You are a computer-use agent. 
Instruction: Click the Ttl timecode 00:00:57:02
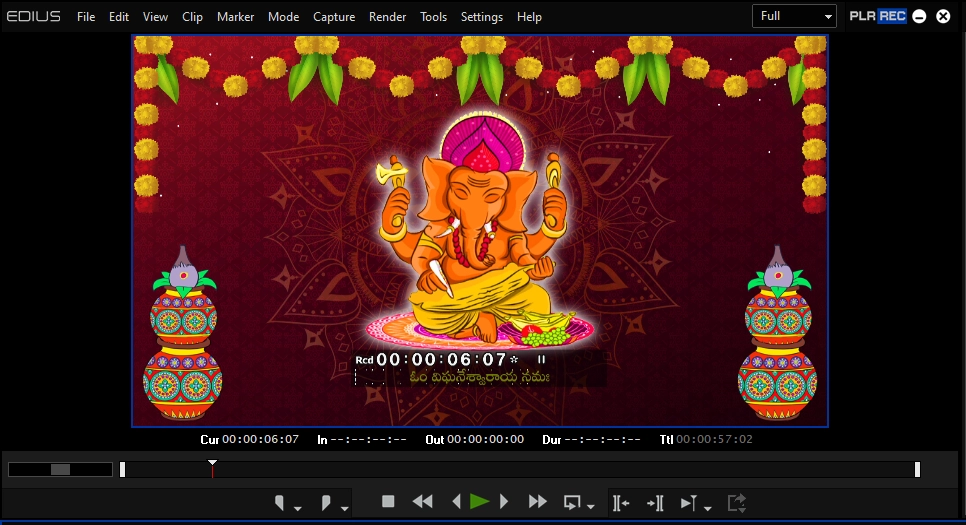pos(714,439)
